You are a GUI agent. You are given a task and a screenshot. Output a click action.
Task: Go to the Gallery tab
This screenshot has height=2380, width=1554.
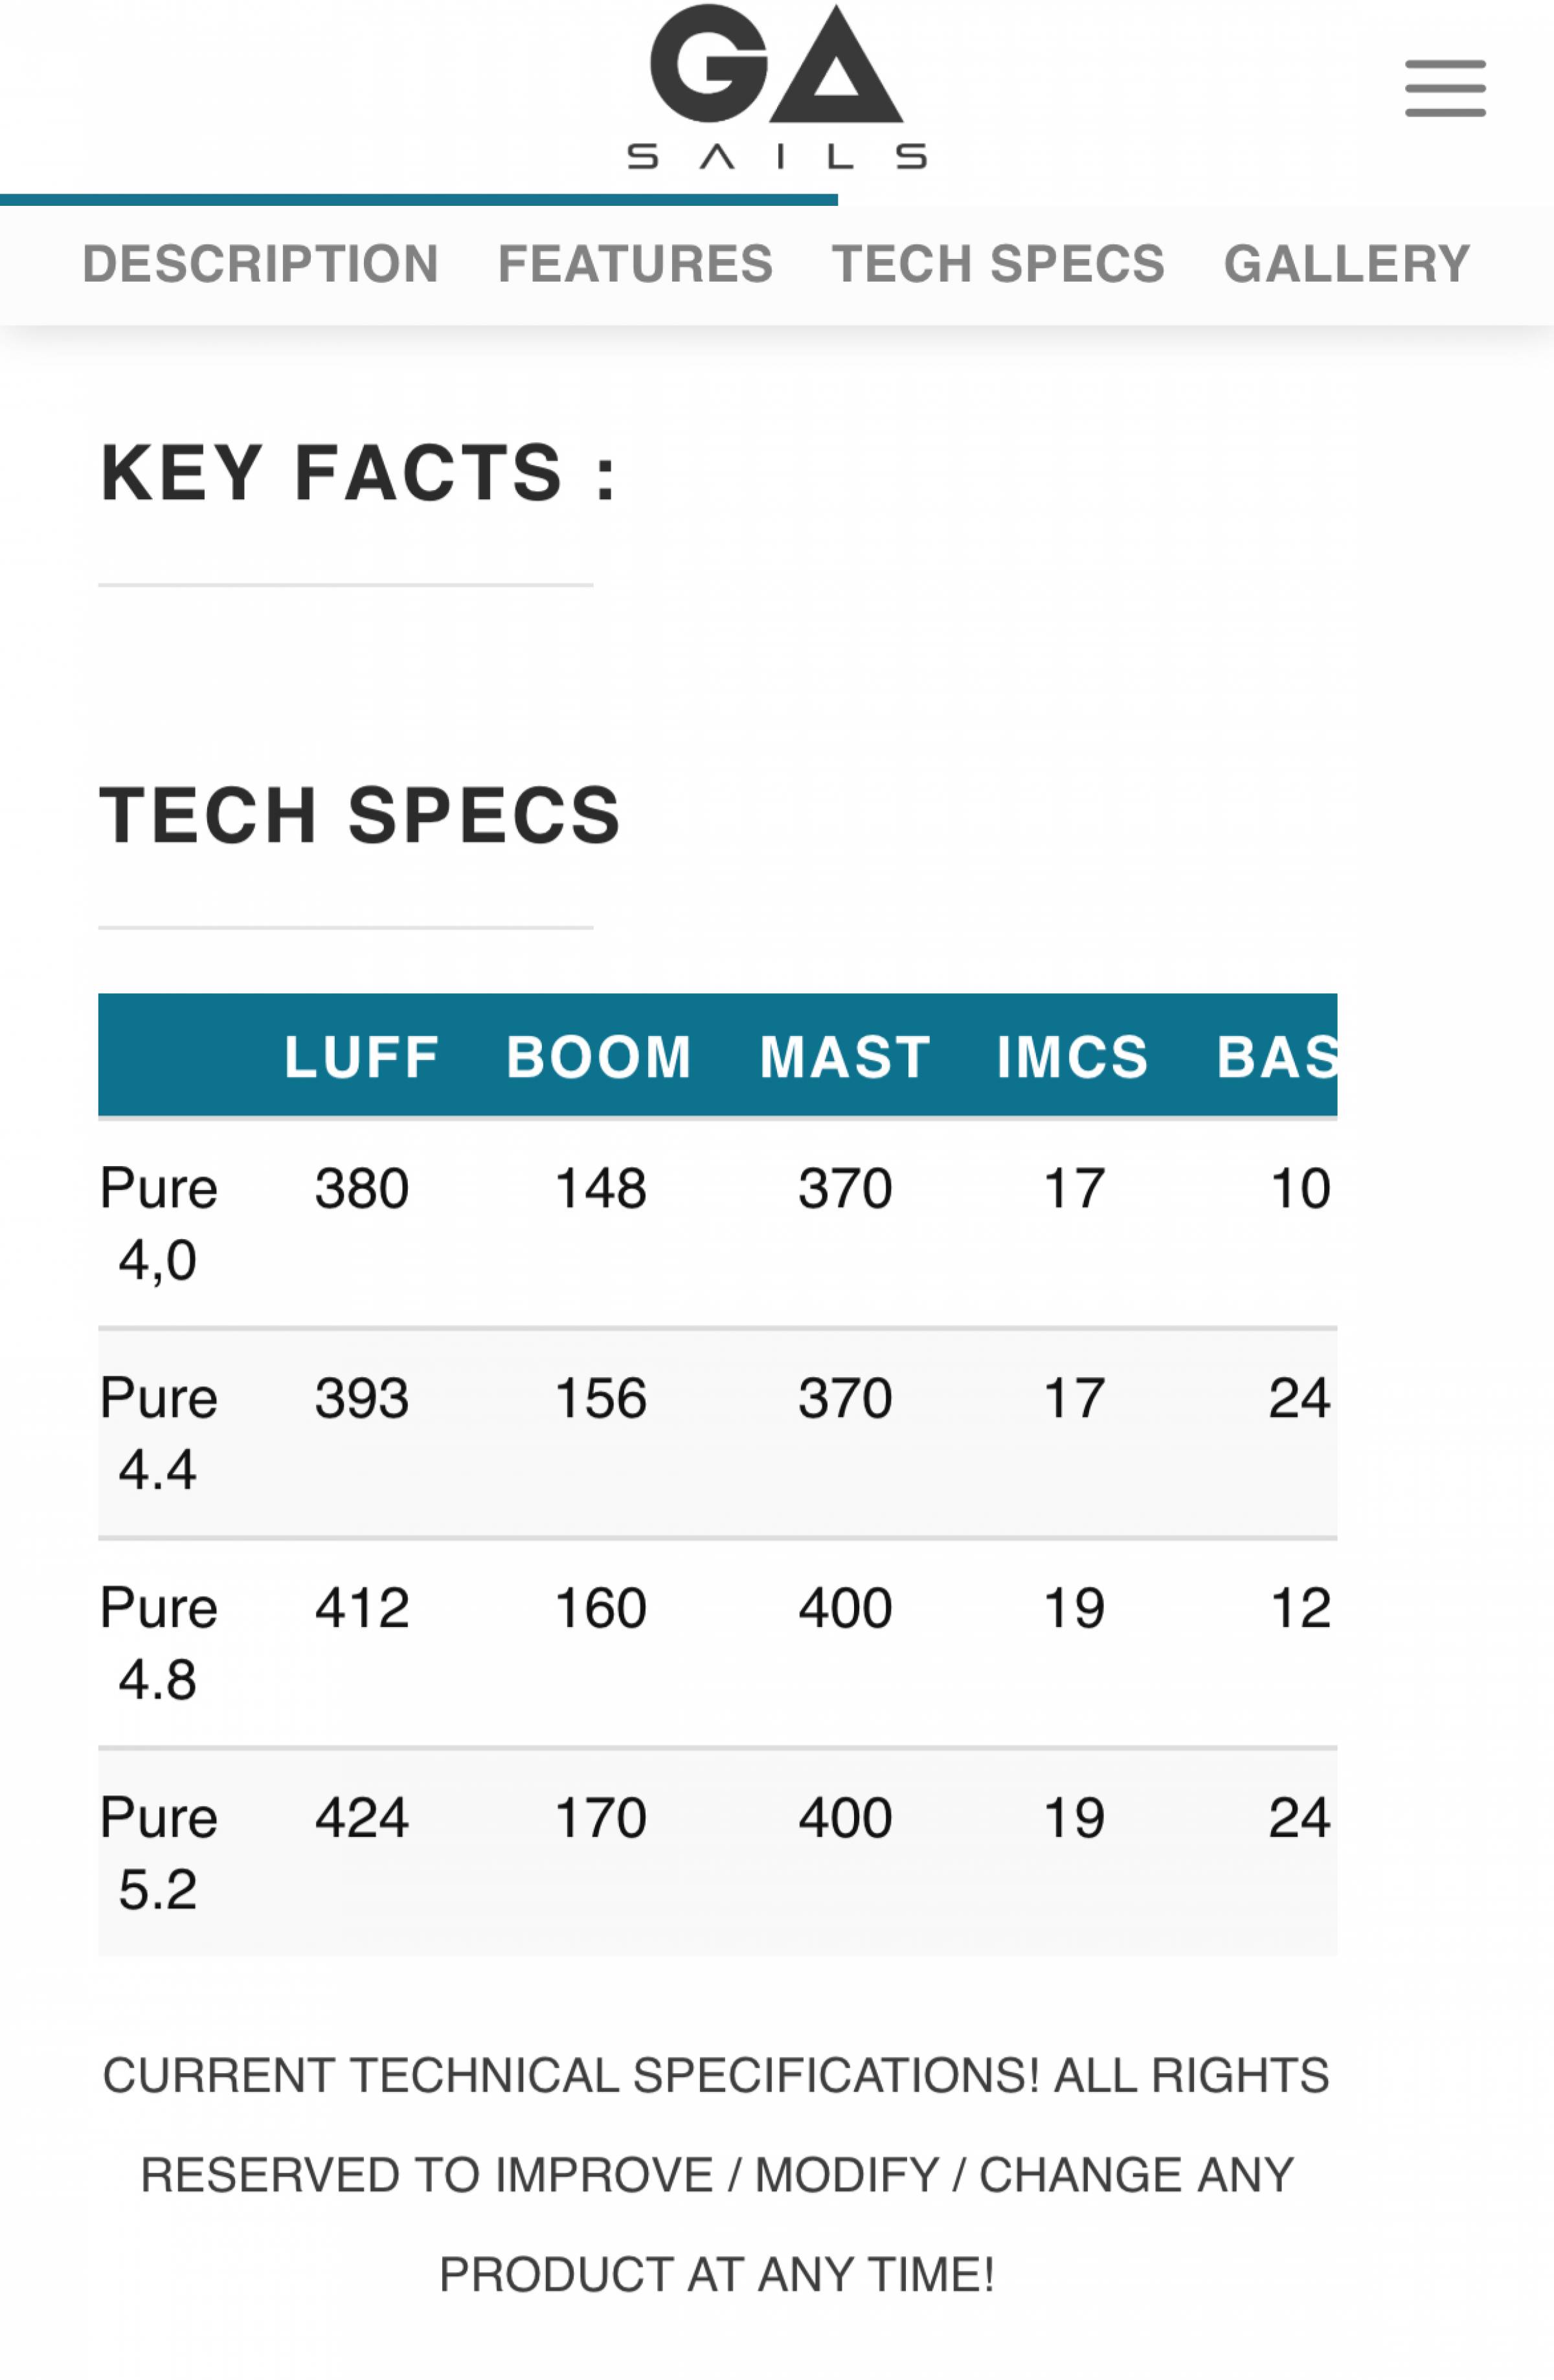pyautogui.click(x=1347, y=264)
